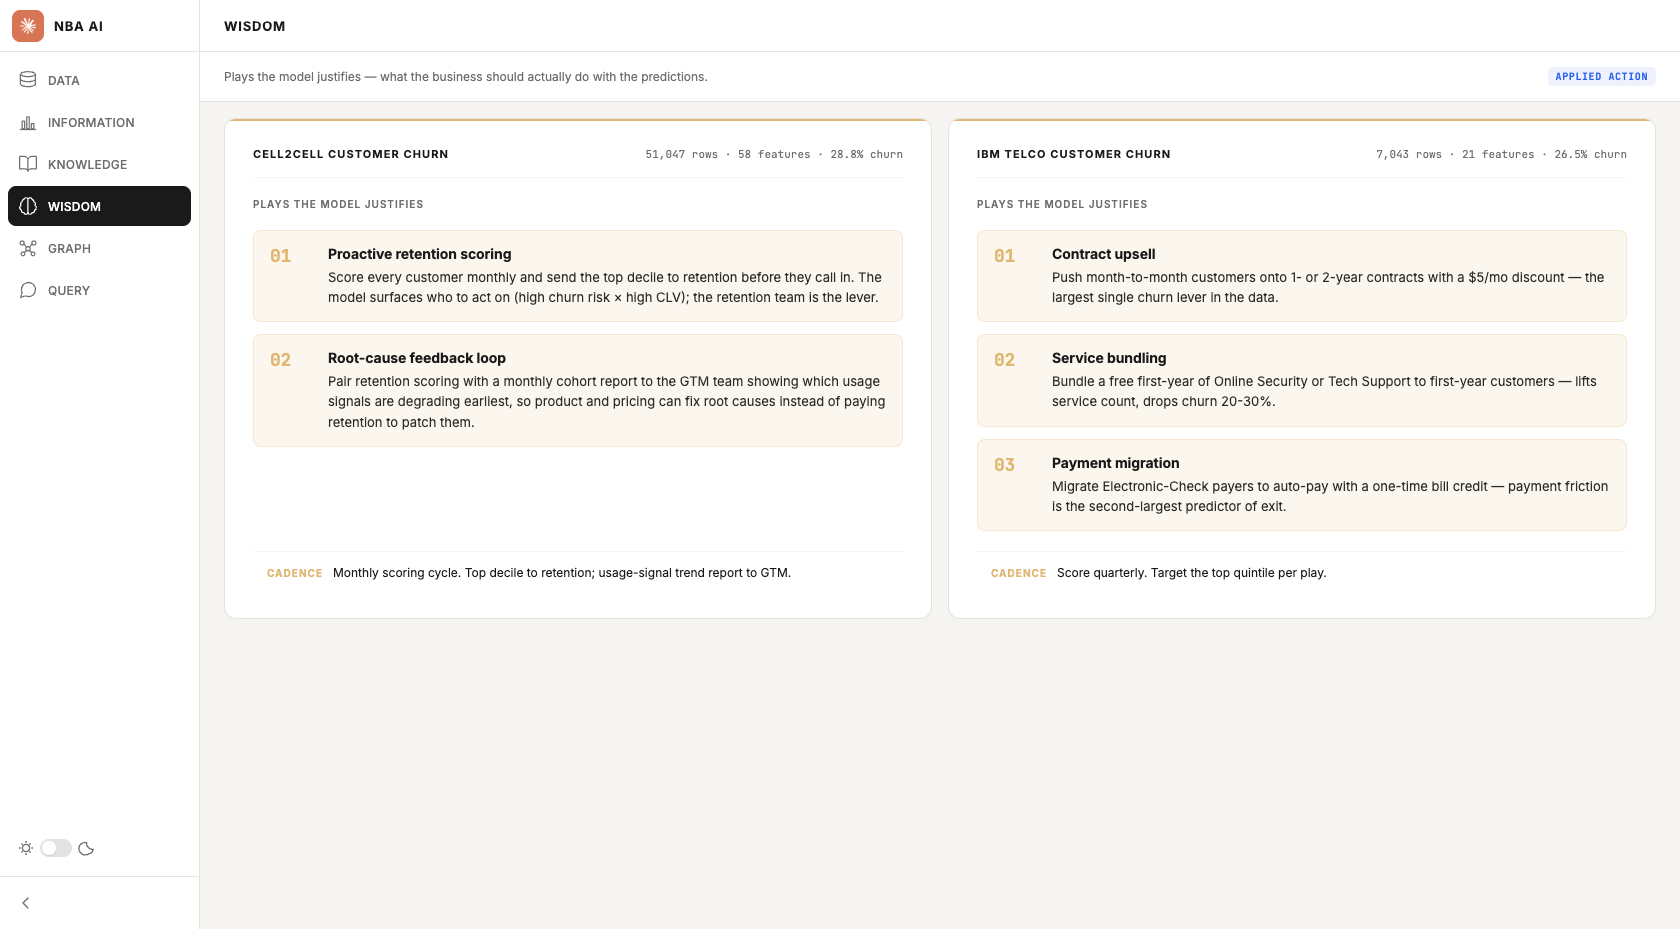The image size is (1680, 929).
Task: Open the Knowledge section
Action: point(99,164)
